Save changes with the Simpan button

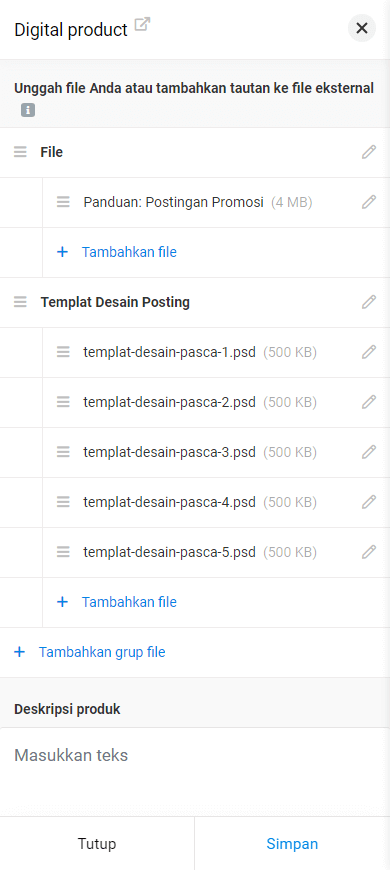pyautogui.click(x=292, y=843)
